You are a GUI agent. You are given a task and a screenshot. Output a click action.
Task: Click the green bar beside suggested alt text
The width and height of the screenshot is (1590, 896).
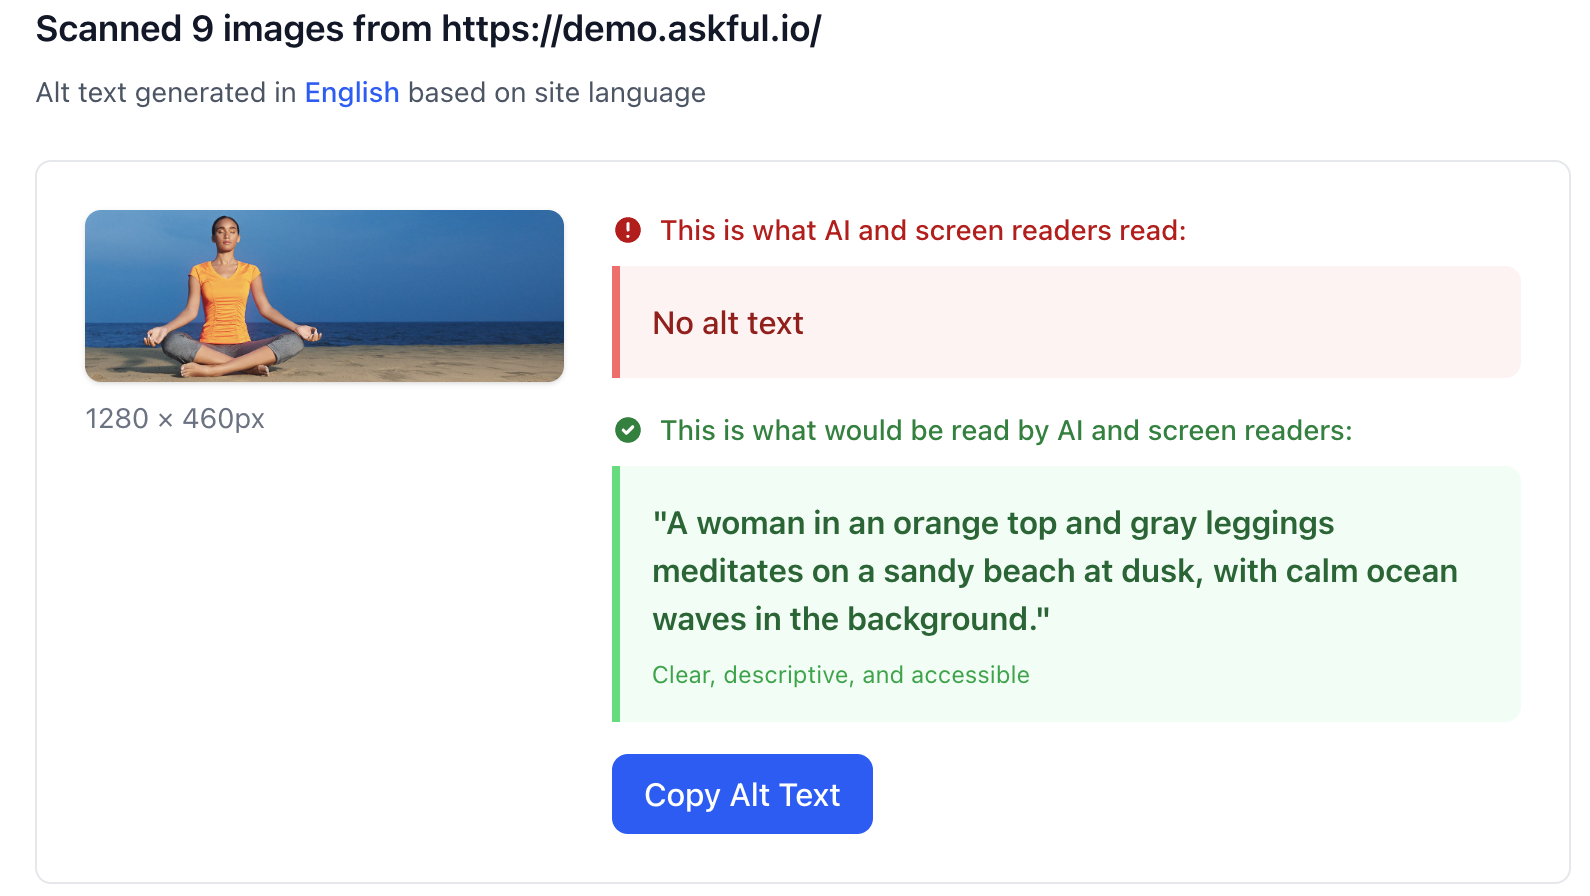click(x=616, y=594)
